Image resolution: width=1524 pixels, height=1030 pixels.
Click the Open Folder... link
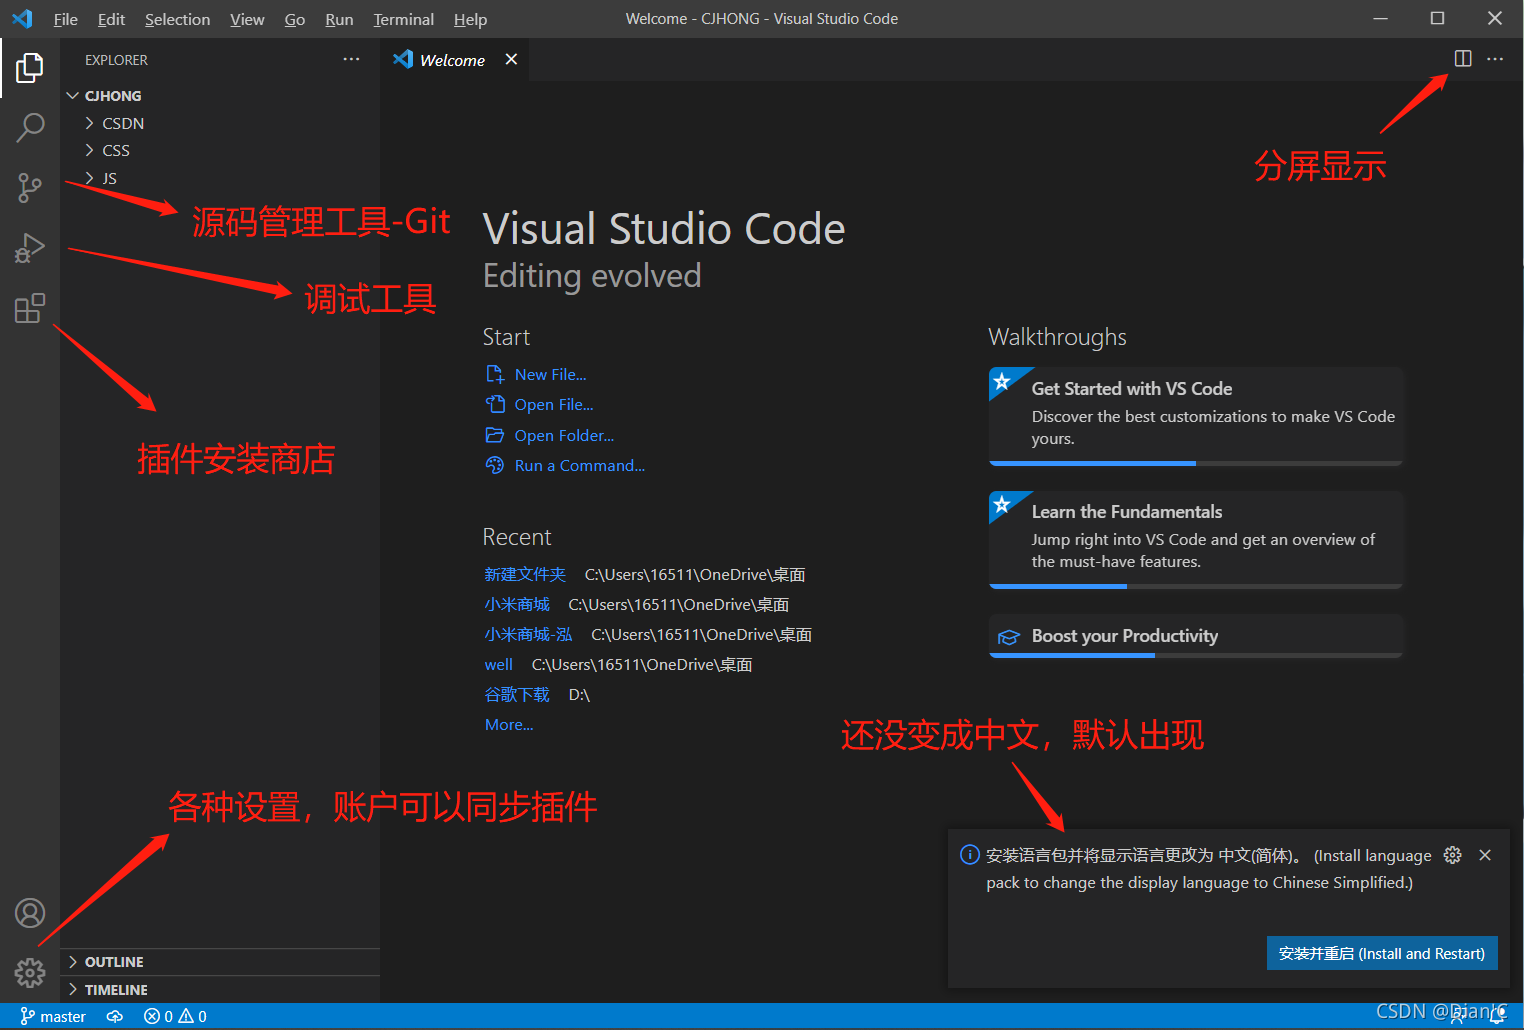tap(564, 436)
